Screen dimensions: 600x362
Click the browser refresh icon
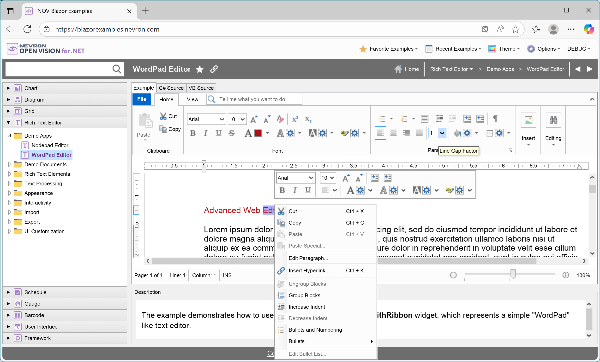[x=27, y=29]
